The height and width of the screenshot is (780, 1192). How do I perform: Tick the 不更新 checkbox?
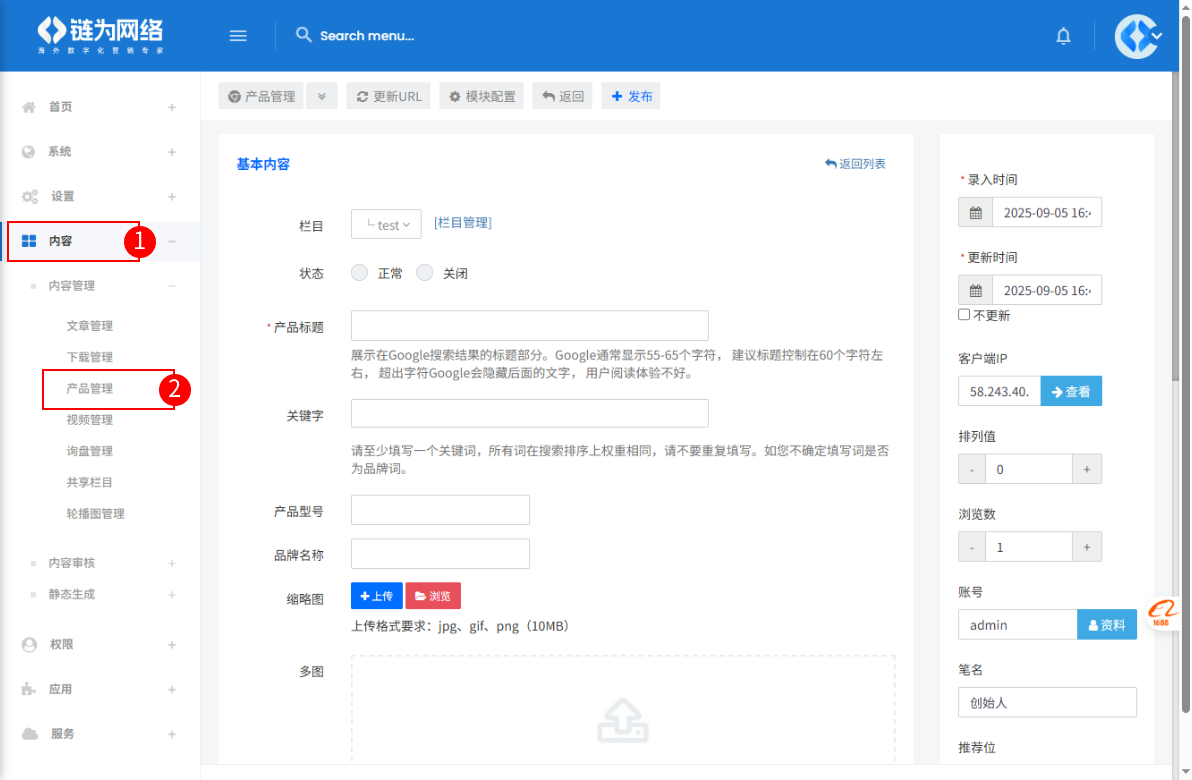click(964, 315)
